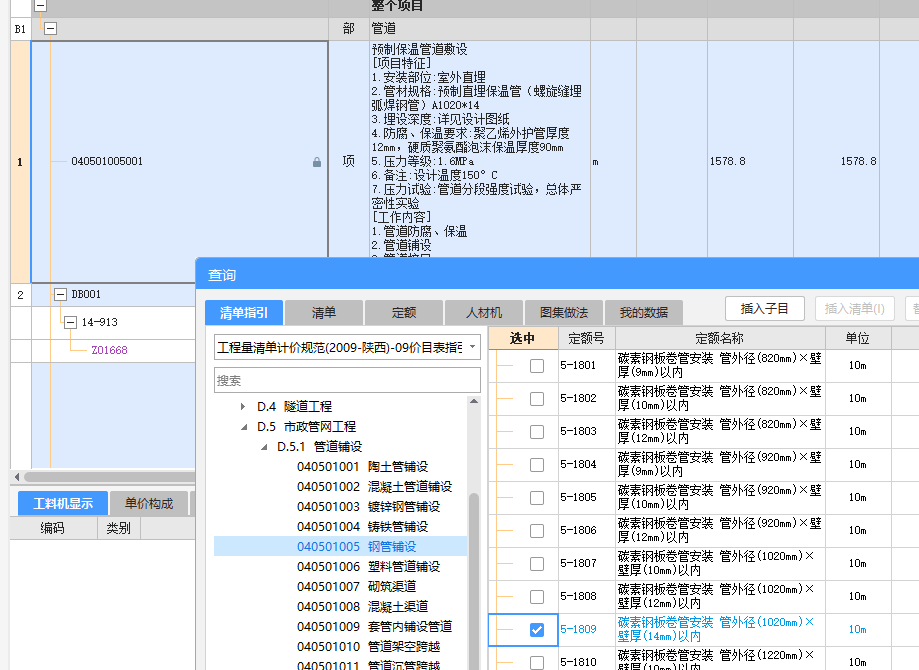Viewport: 919px width, 670px height.
Task: Open the 工料机显示 tab
Action: click(x=63, y=503)
